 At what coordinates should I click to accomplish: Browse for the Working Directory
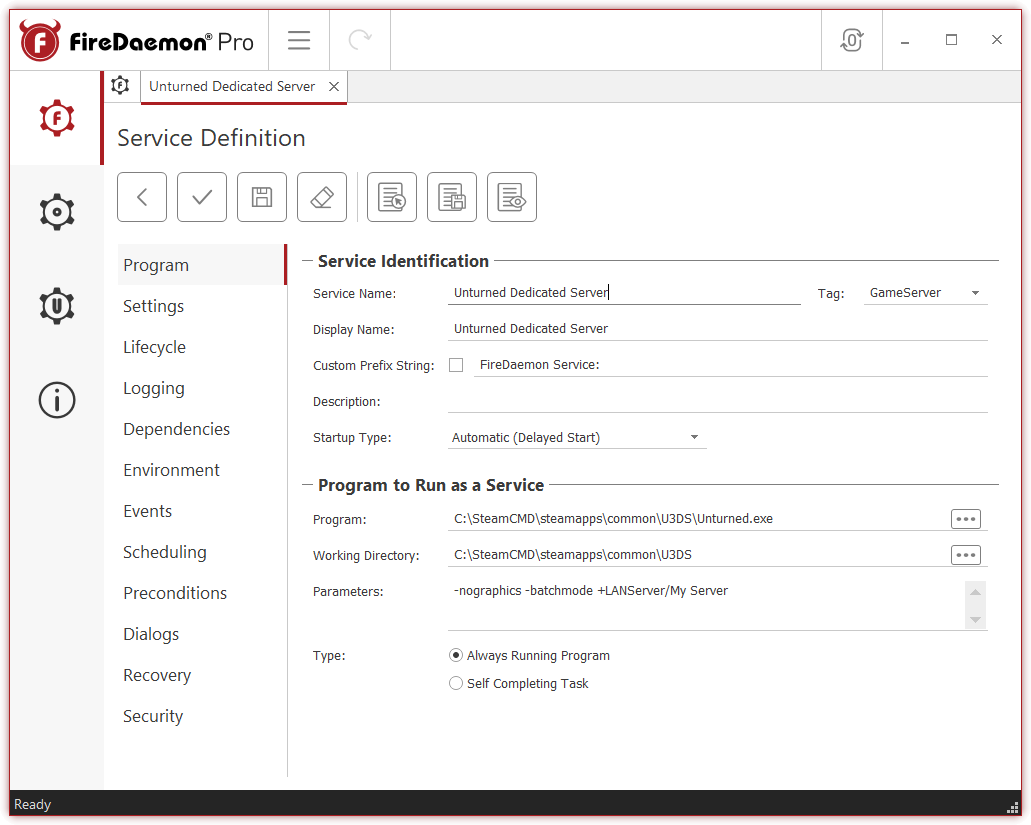(x=965, y=555)
